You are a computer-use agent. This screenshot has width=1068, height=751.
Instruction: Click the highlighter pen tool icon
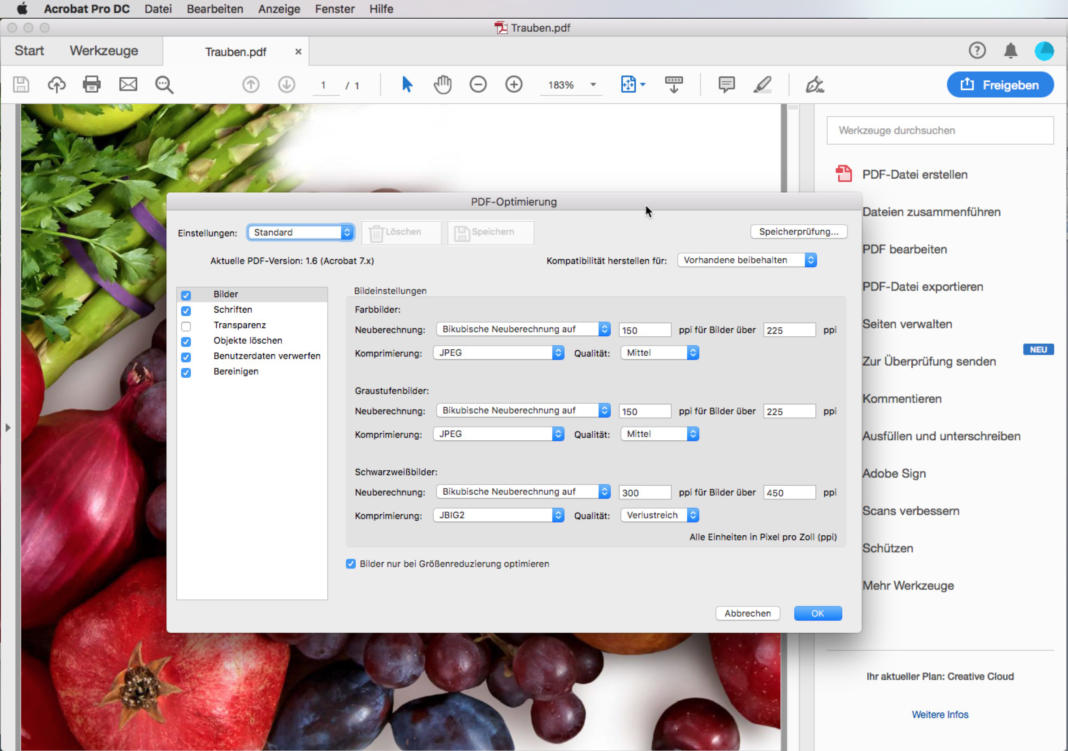[763, 85]
